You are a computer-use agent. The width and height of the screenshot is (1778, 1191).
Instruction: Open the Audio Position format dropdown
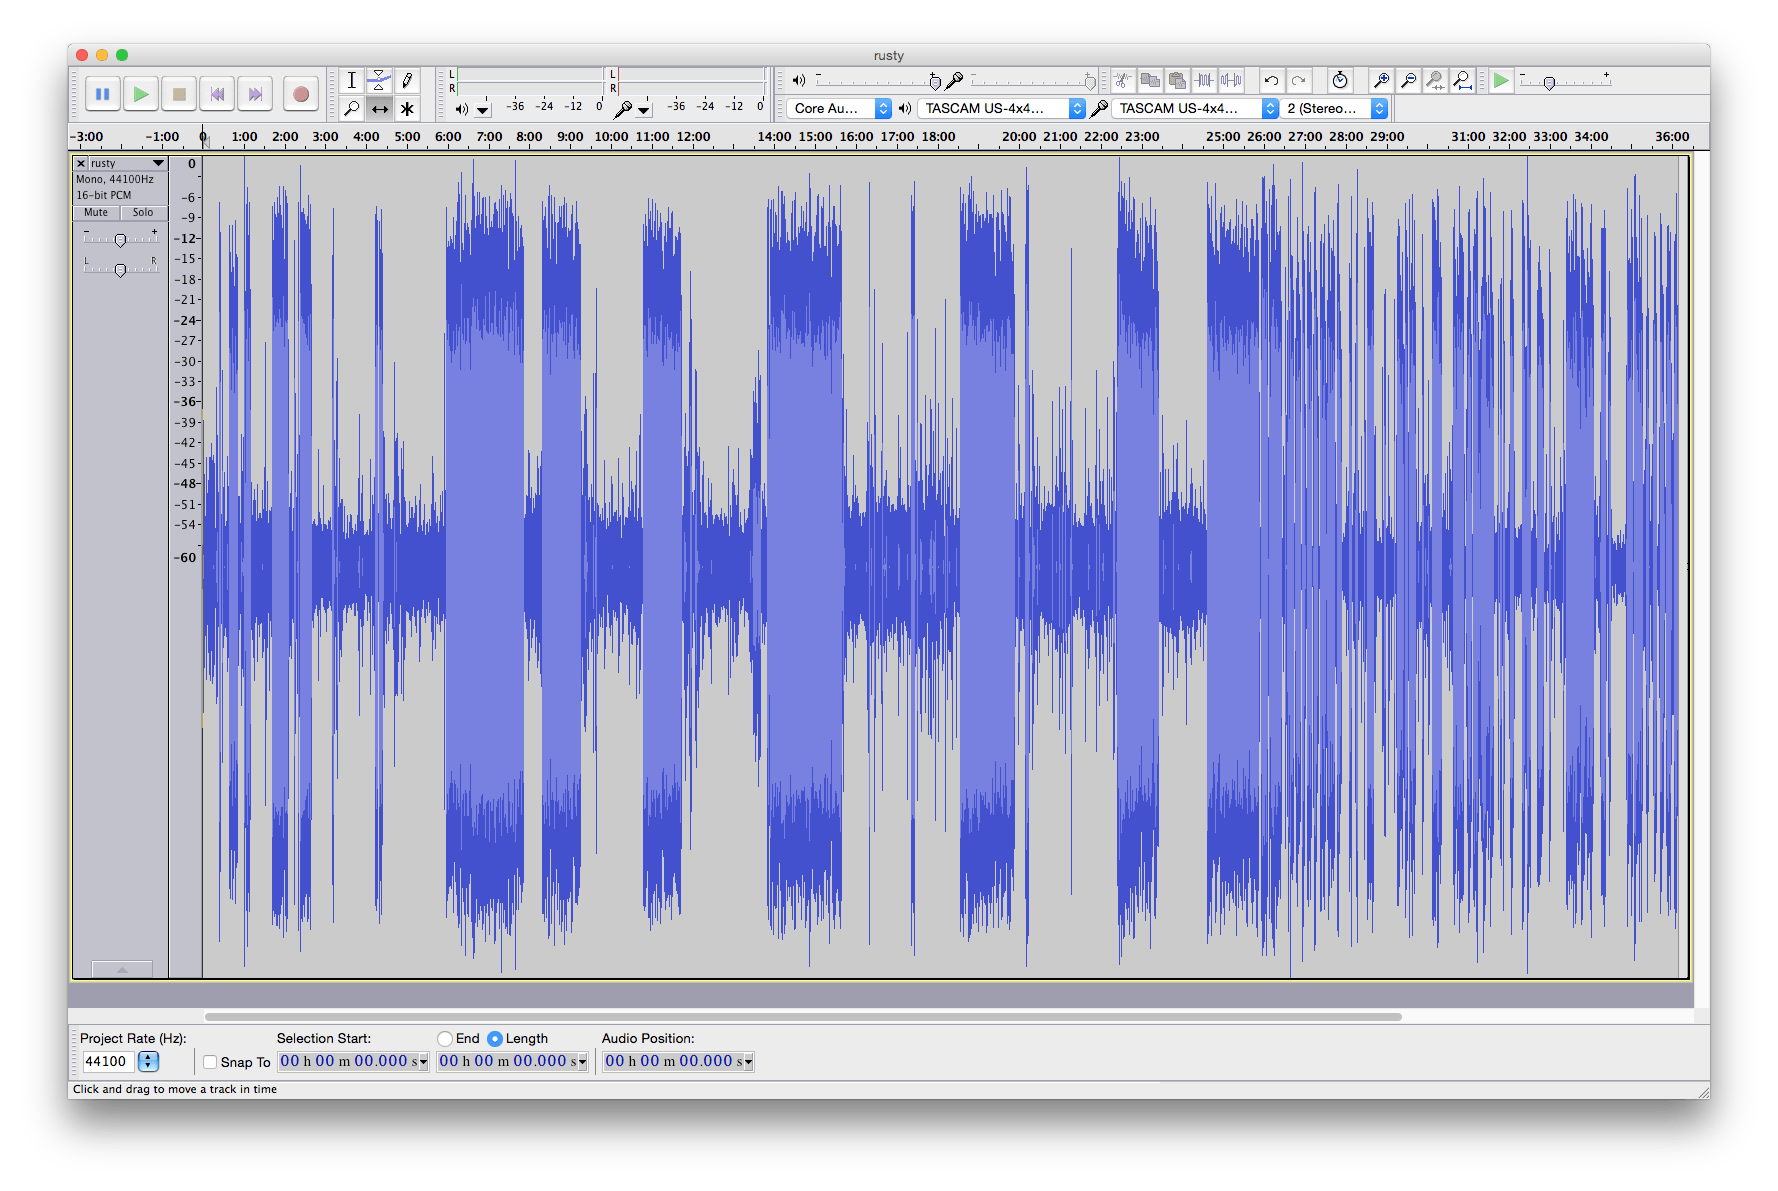tap(748, 1062)
